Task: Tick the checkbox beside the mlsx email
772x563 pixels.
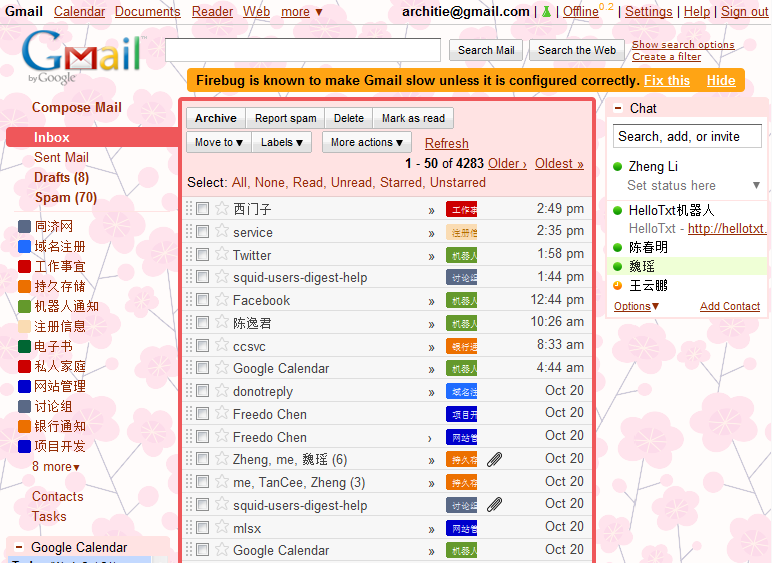Action: pos(203,528)
